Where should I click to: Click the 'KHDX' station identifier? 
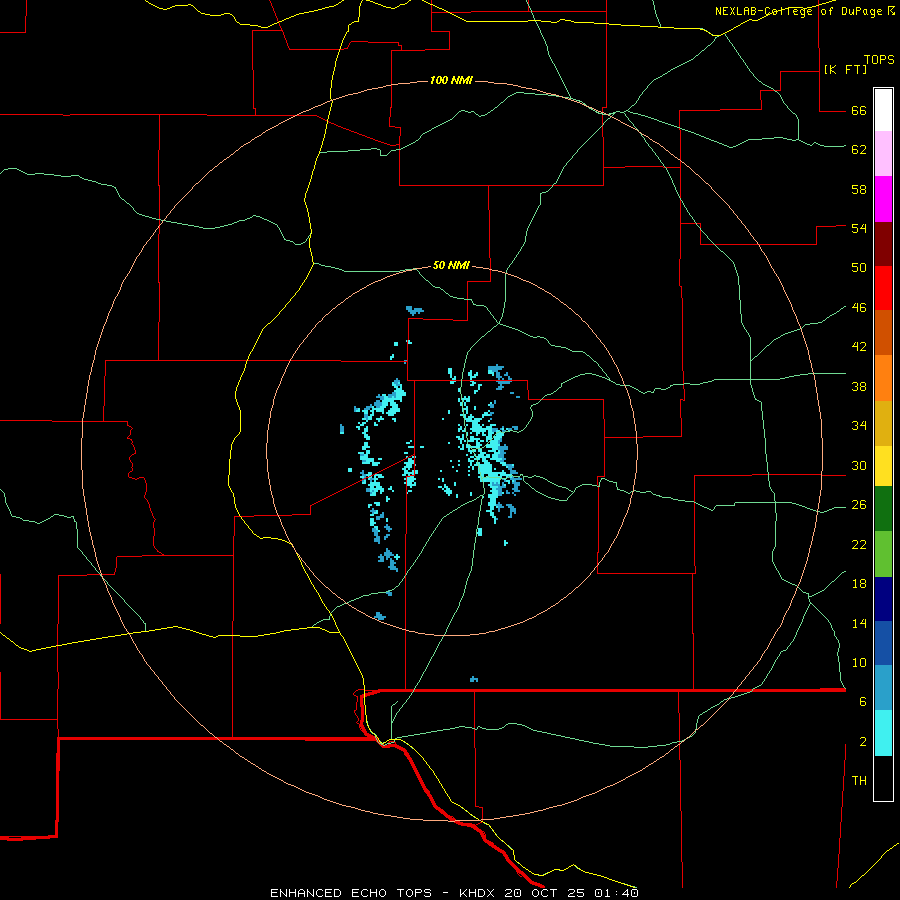[479, 893]
